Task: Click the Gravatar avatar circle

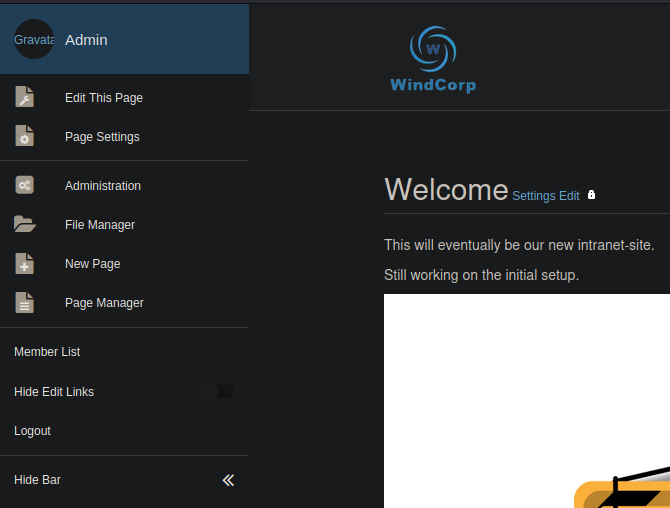Action: 34,40
